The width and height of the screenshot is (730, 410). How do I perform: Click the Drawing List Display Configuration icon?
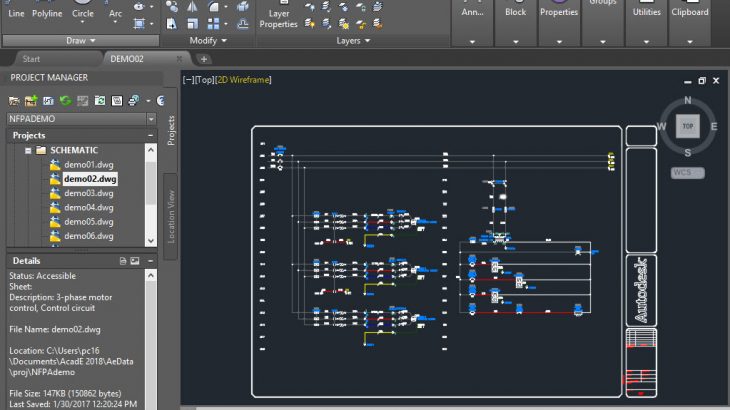[x=117, y=101]
